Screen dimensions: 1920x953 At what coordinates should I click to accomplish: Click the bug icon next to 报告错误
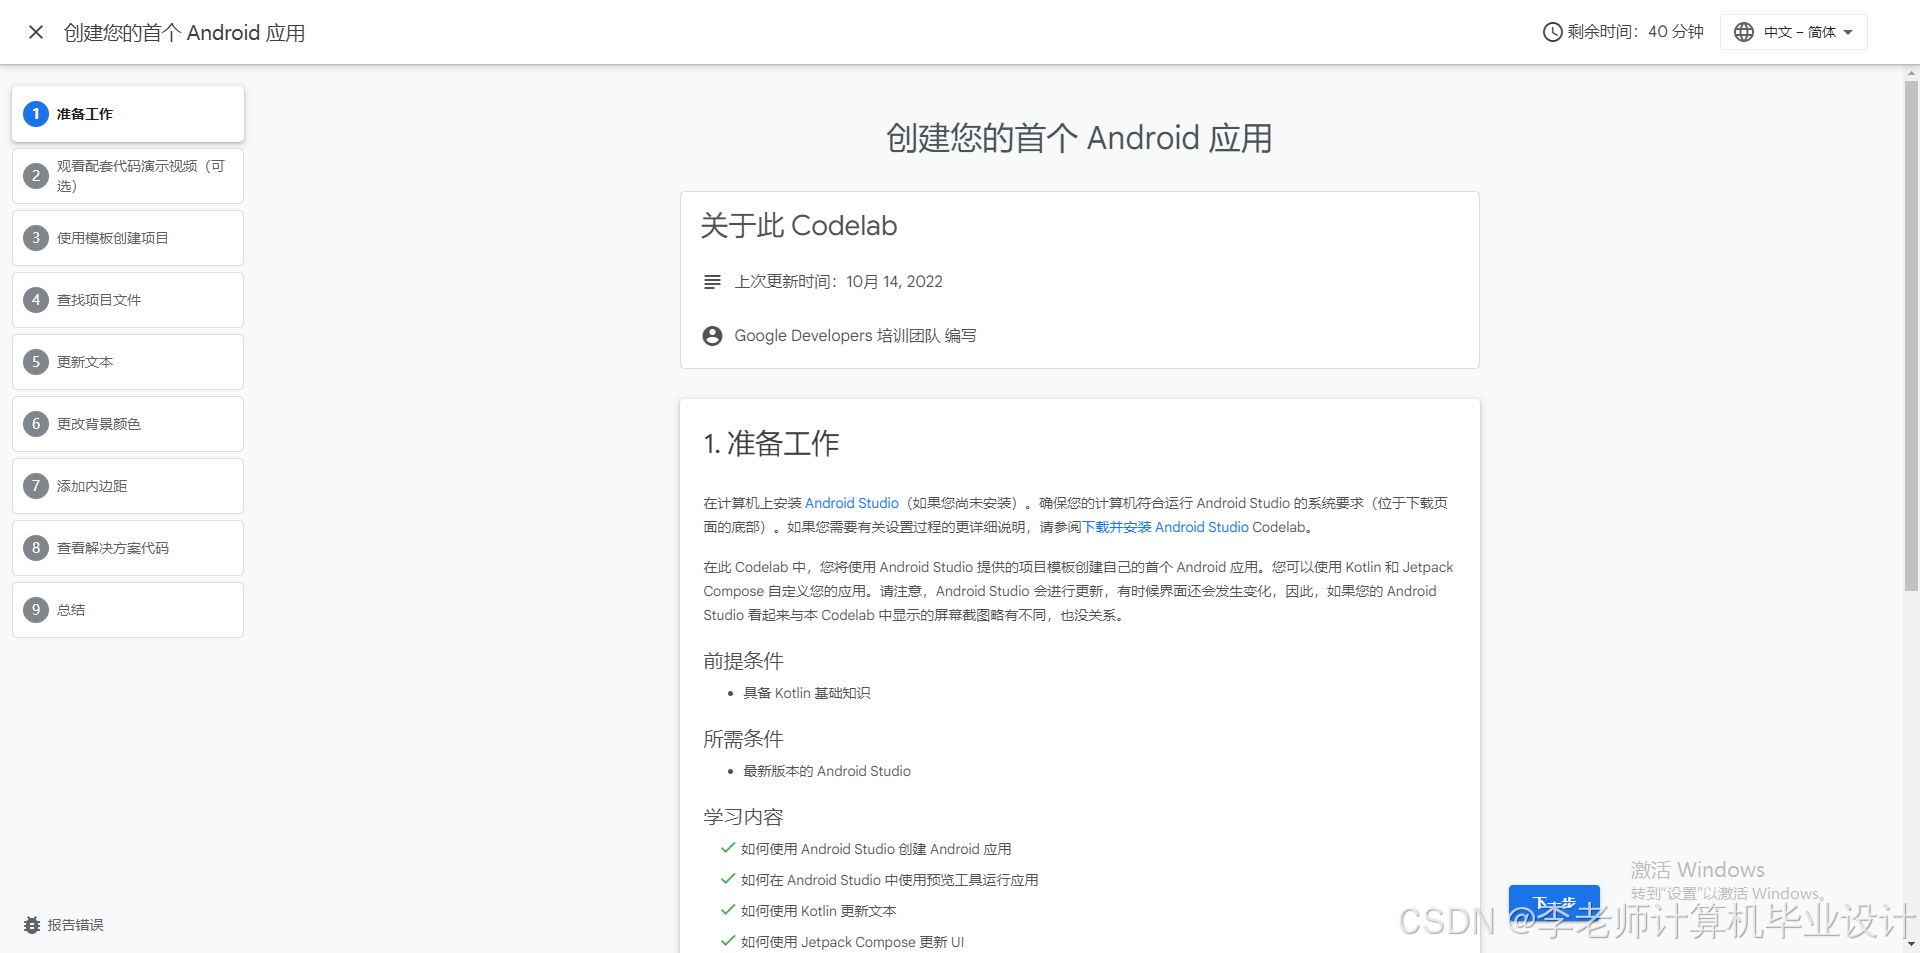pos(33,925)
